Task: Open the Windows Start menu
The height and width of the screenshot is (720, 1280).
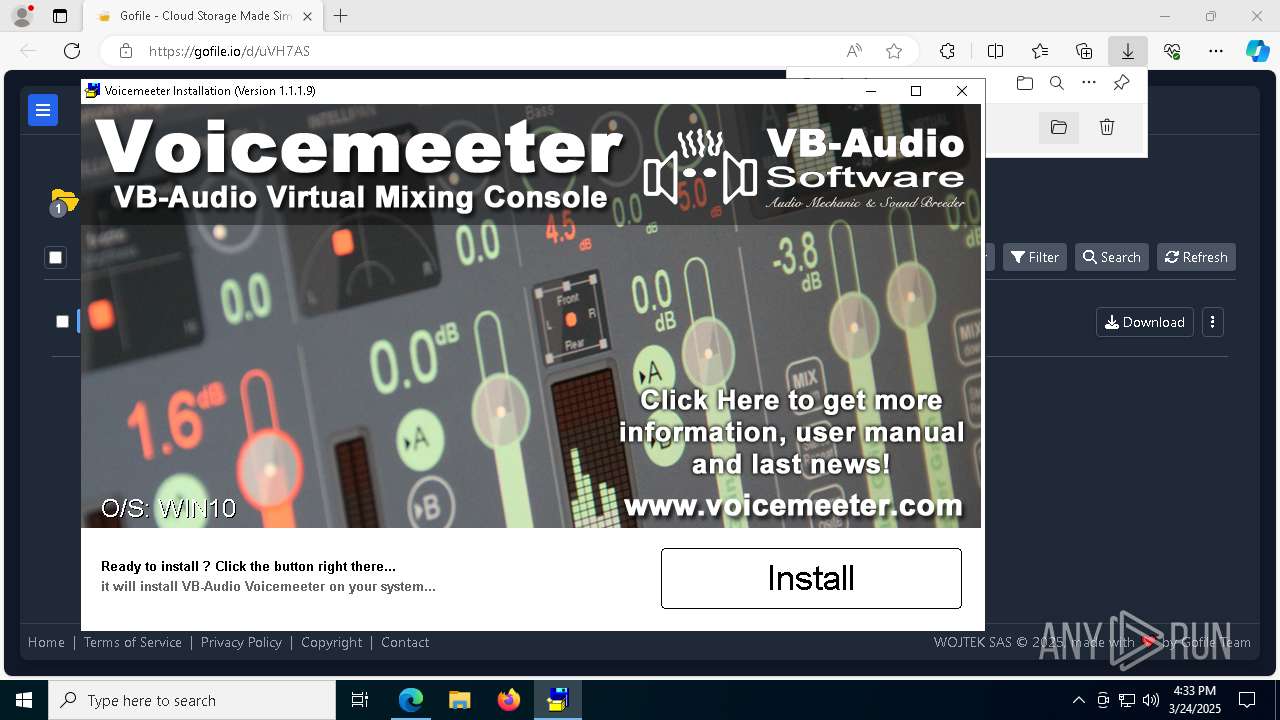Action: [24, 700]
